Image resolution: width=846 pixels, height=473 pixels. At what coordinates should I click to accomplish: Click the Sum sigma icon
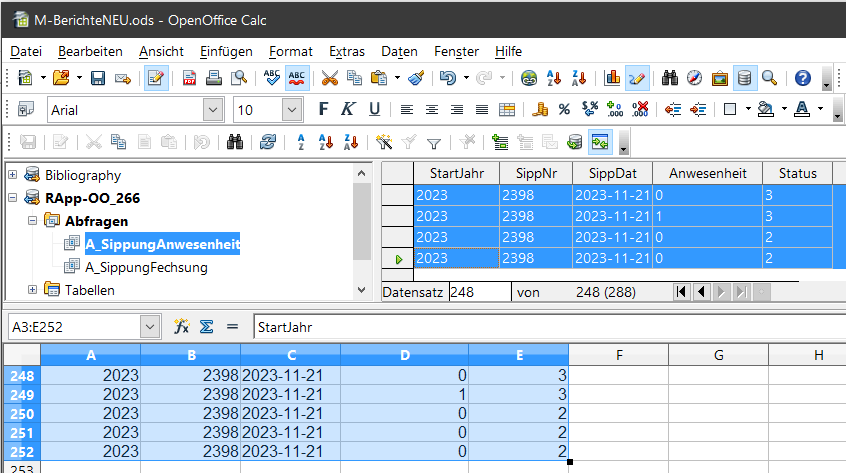(x=207, y=326)
